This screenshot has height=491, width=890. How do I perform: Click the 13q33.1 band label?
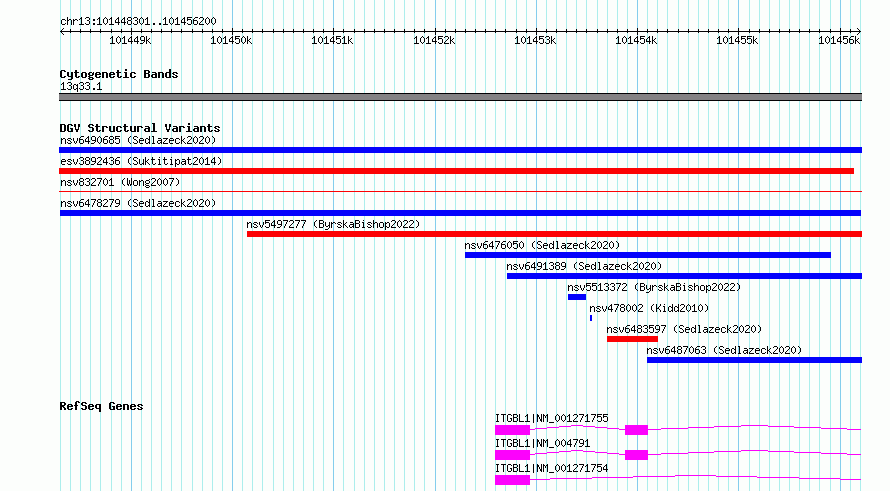tap(81, 87)
